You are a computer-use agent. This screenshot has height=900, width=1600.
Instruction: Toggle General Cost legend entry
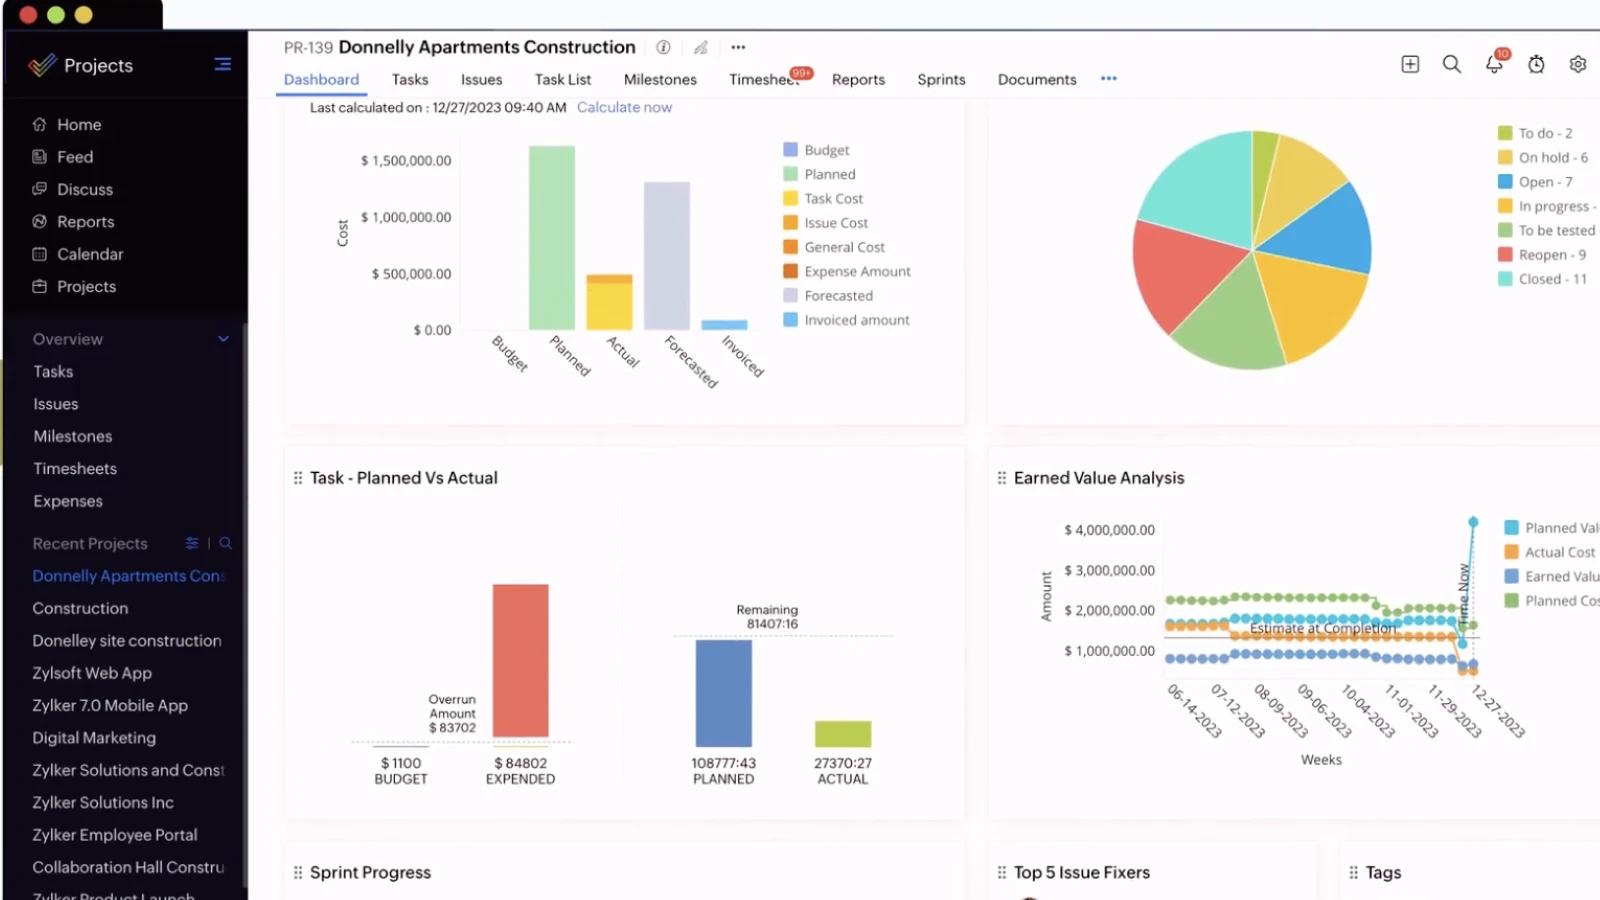pos(834,247)
